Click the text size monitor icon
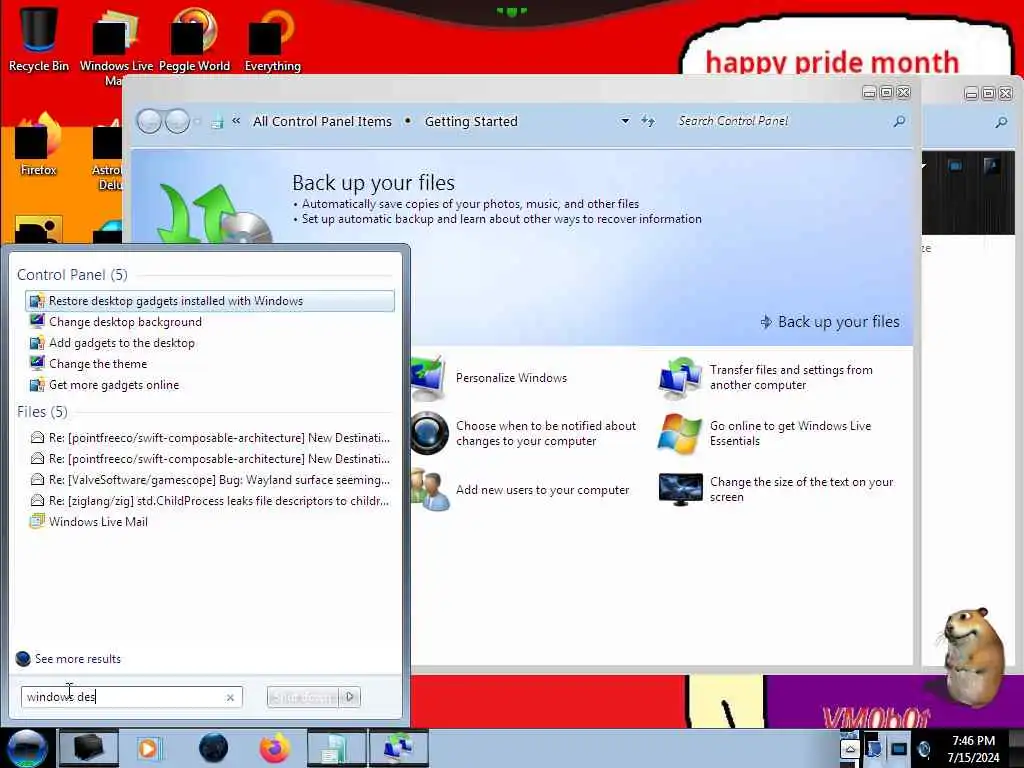 pyautogui.click(x=680, y=490)
